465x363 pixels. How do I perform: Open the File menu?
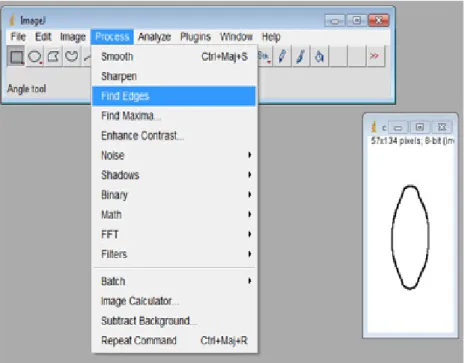(x=18, y=37)
